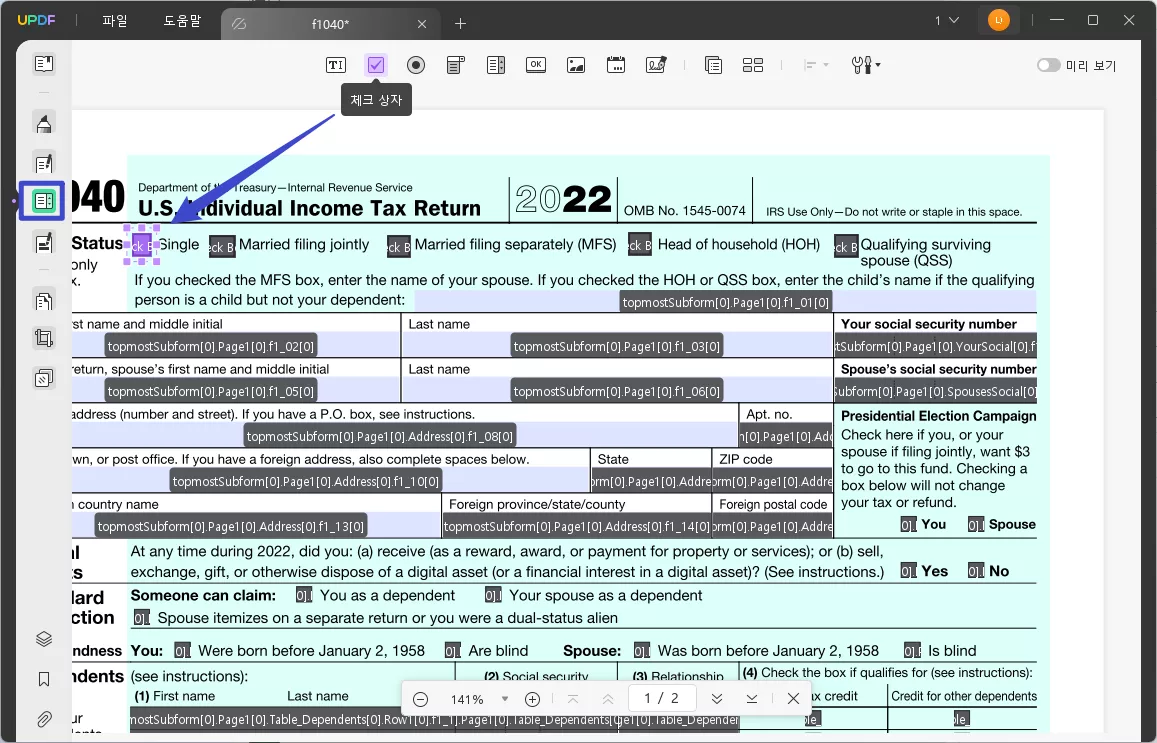Go to the first page
Viewport: 1157px width, 743px height.
pyautogui.click(x=573, y=699)
